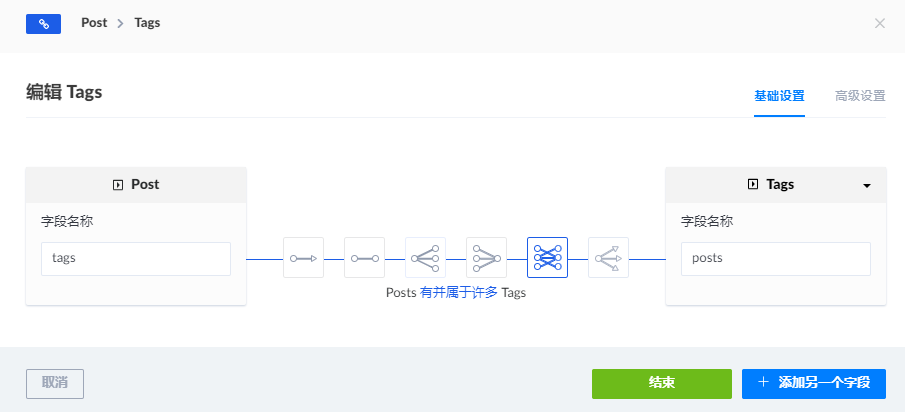Expand the Tags header selector
The height and width of the screenshot is (412, 905).
point(776,185)
